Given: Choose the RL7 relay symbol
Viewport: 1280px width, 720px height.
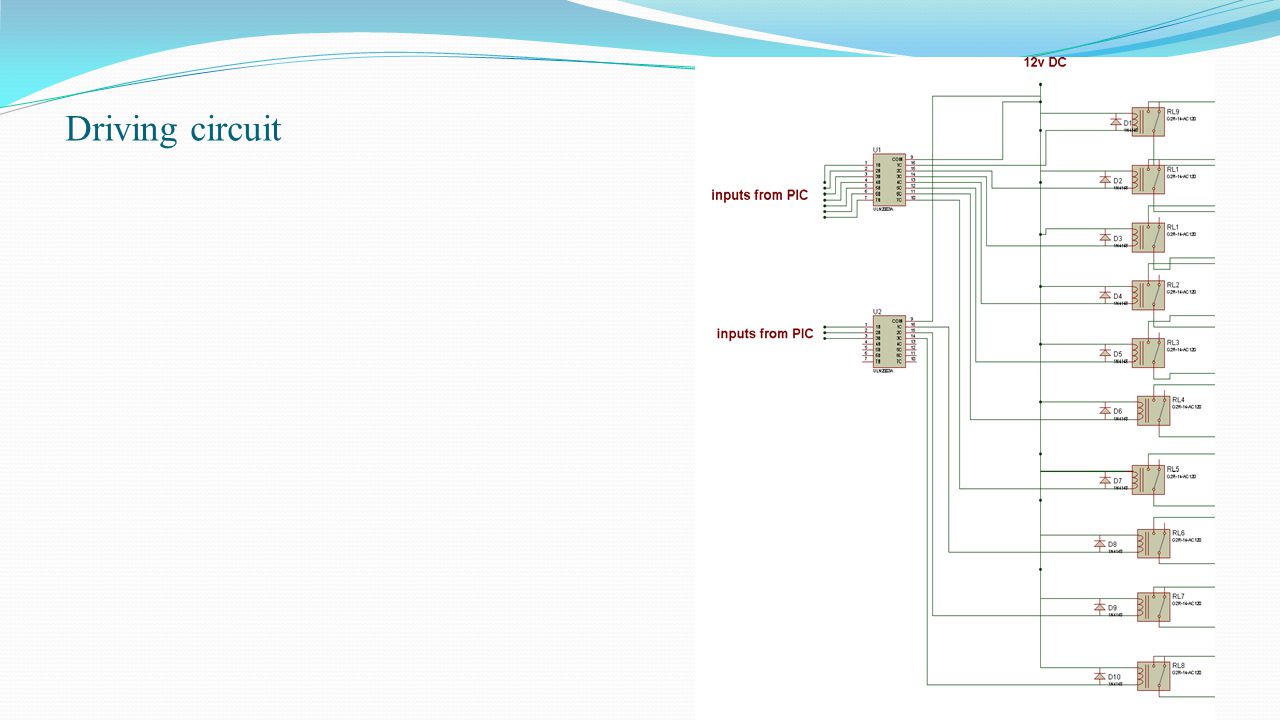Looking at the screenshot, I should click(x=1153, y=606).
